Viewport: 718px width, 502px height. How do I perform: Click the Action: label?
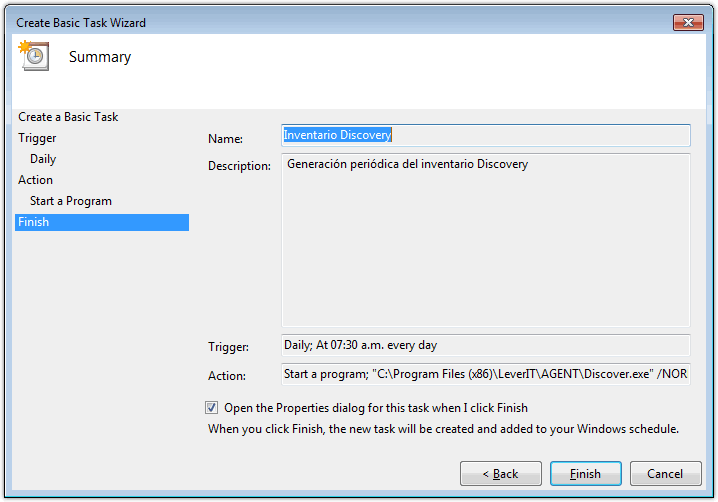[227, 376]
